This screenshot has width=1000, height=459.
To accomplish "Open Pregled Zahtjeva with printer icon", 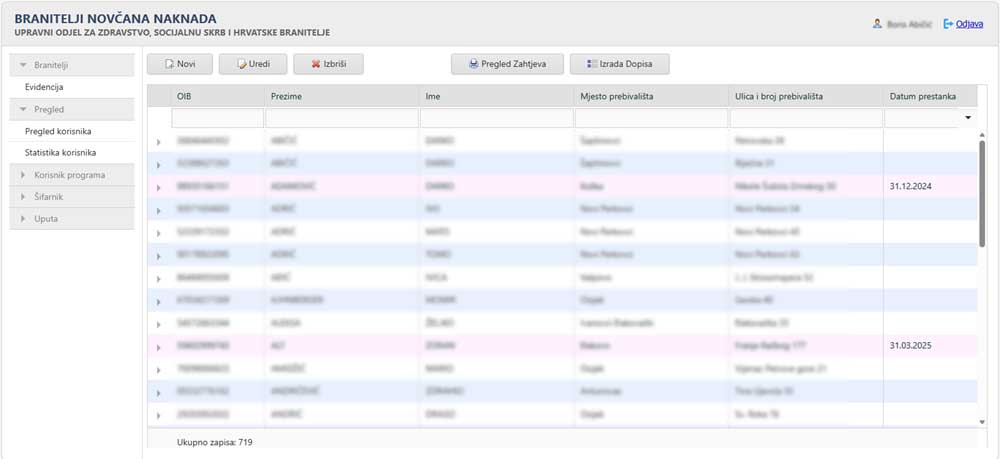I will click(507, 64).
